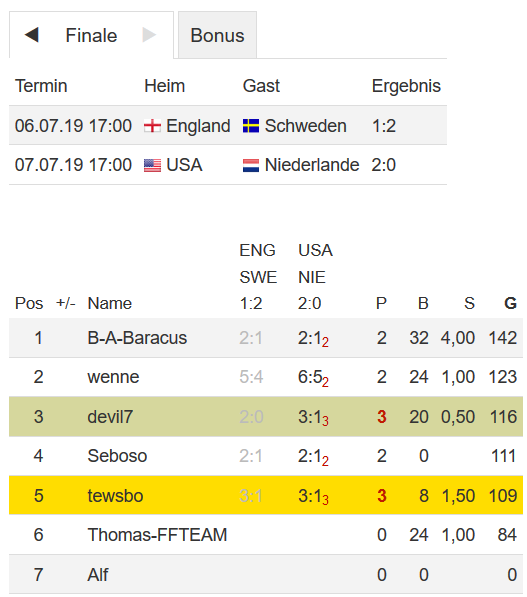Select the highlighted devil7 row
Image resolution: width=527 pixels, height=597 pixels.
tap(266, 417)
